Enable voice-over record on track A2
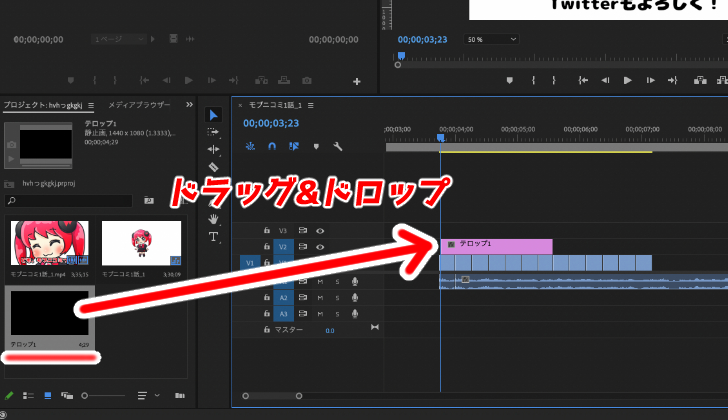Viewport: 728px width, 420px height. pyautogui.click(x=355, y=297)
